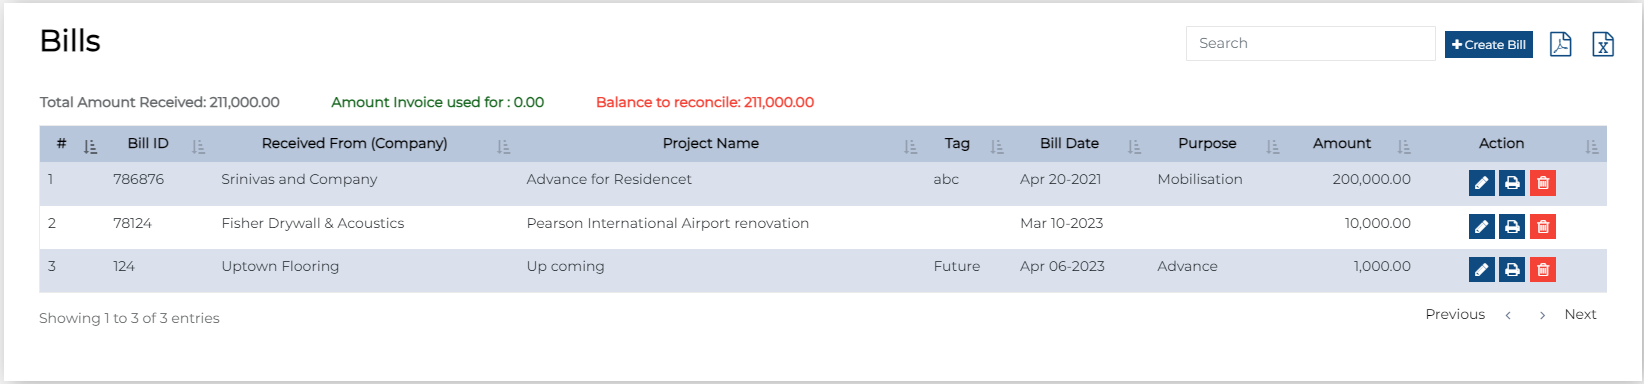Go to the Previous page
The height and width of the screenshot is (384, 1644).
(x=1455, y=314)
